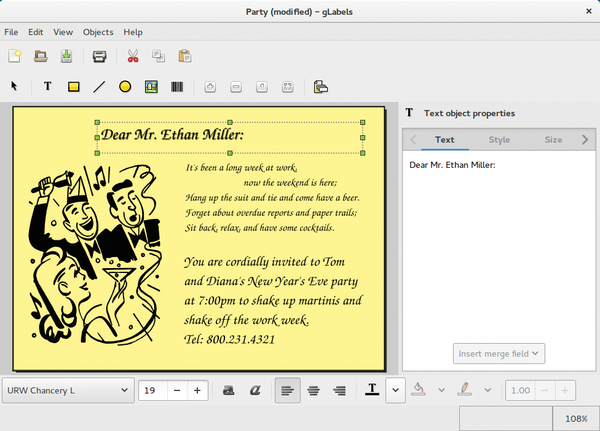Switch to the Size tab

[553, 140]
